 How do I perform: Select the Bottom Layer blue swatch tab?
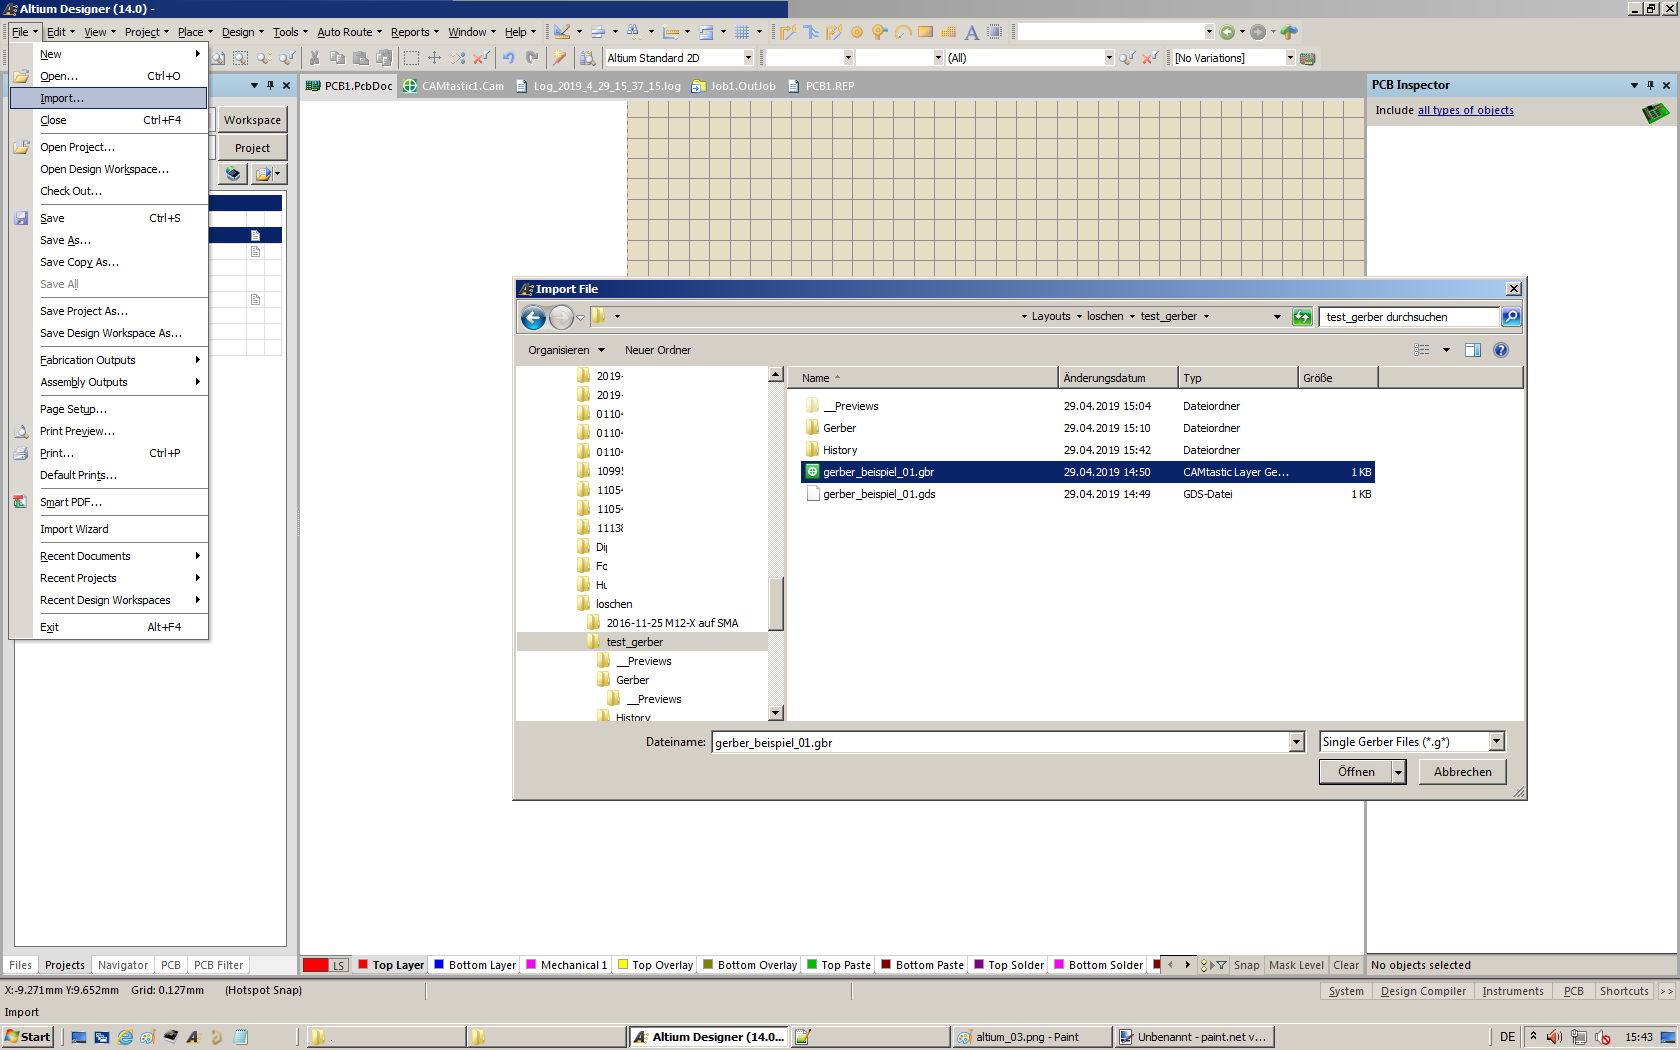474,965
